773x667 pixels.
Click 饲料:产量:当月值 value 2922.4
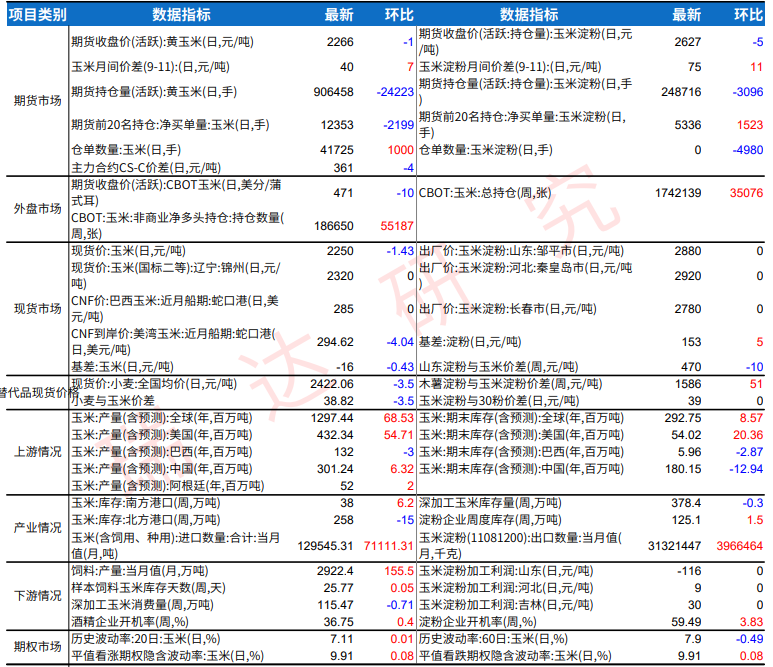335,571
